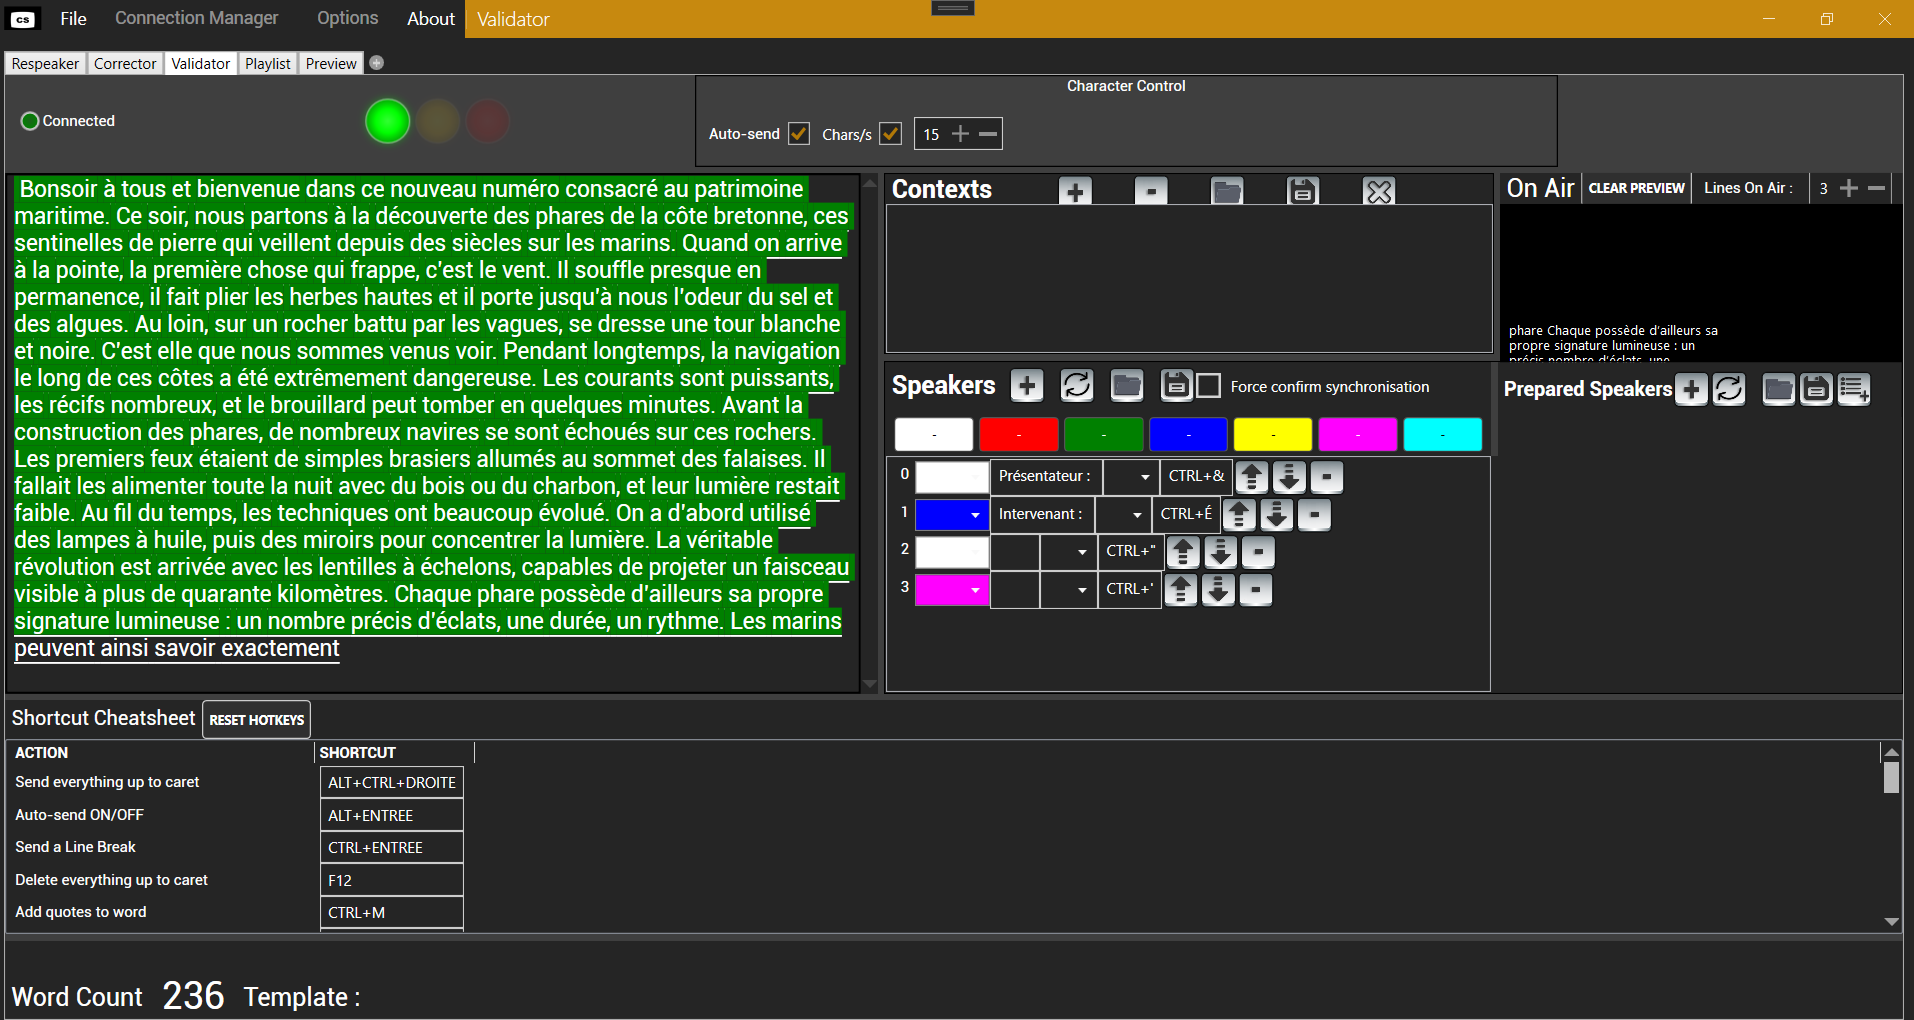This screenshot has width=1914, height=1020.
Task: Open blue color dropdown for speaker 1
Action: (952, 515)
